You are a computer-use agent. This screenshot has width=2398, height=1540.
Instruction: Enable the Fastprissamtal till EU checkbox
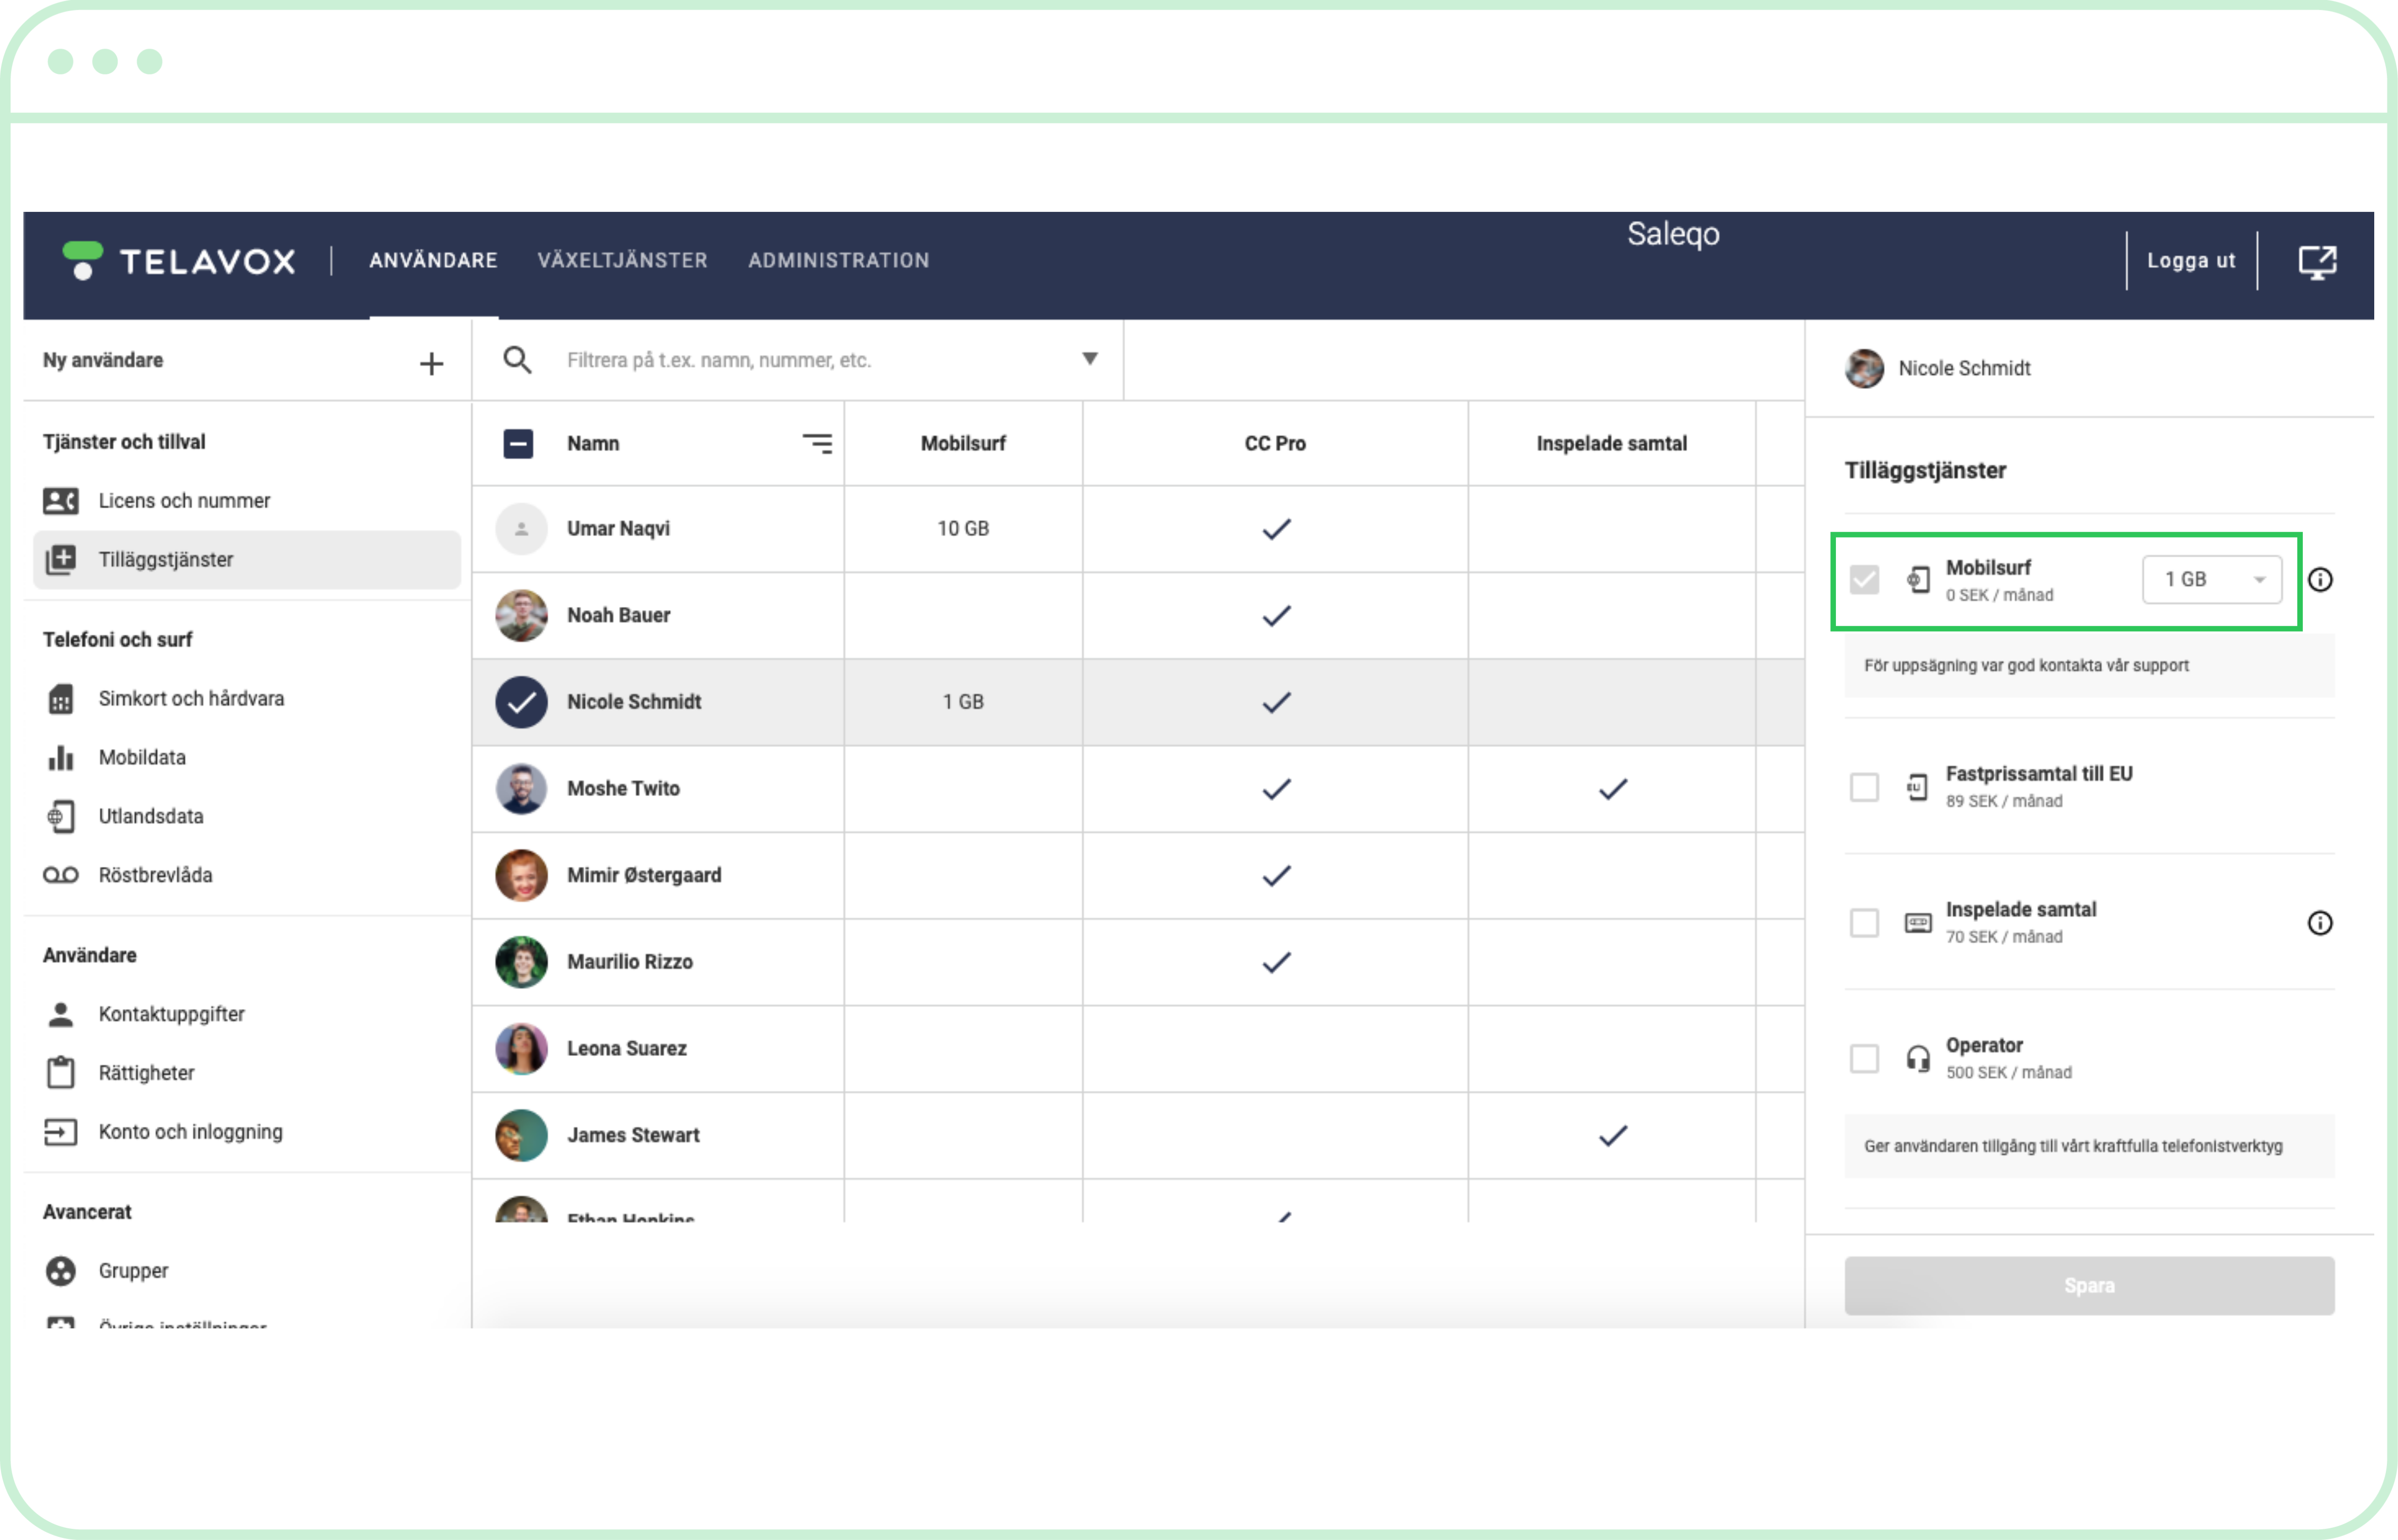(1864, 788)
